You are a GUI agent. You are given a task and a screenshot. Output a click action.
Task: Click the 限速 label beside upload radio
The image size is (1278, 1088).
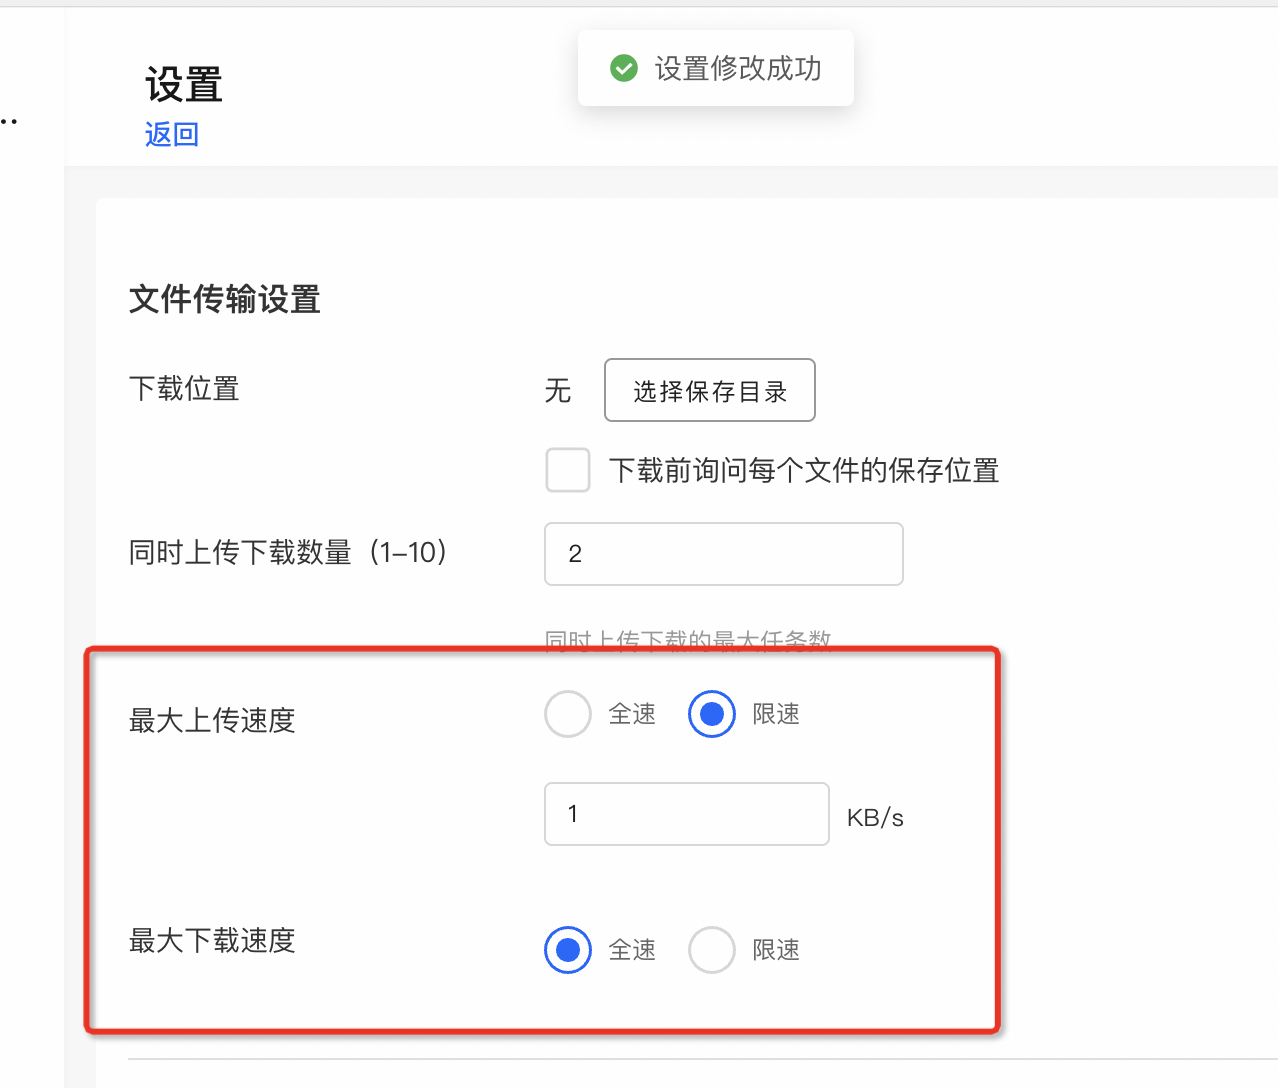pyautogui.click(x=776, y=714)
